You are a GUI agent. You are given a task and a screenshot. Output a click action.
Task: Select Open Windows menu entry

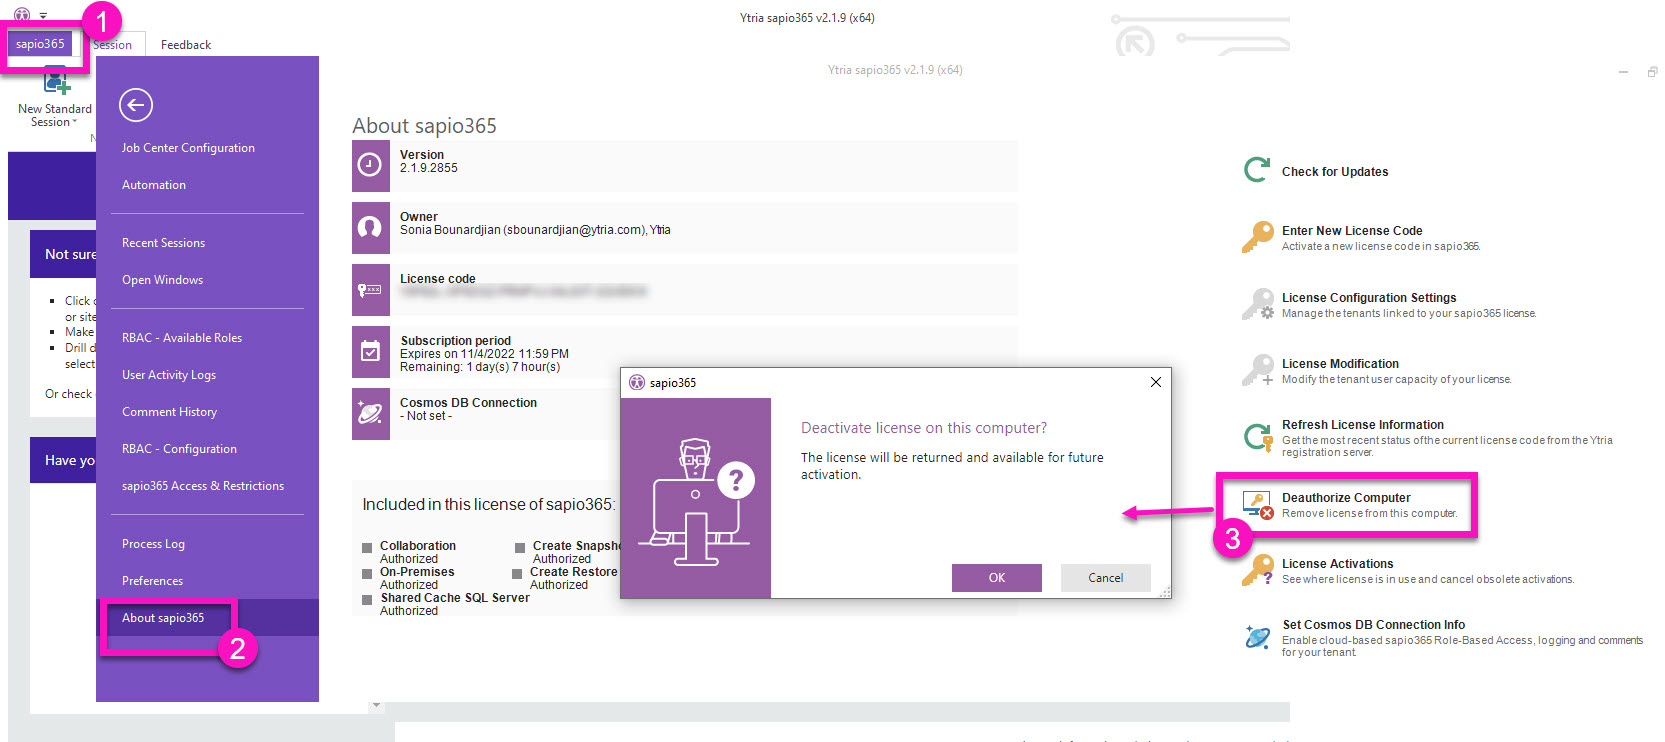162,279
